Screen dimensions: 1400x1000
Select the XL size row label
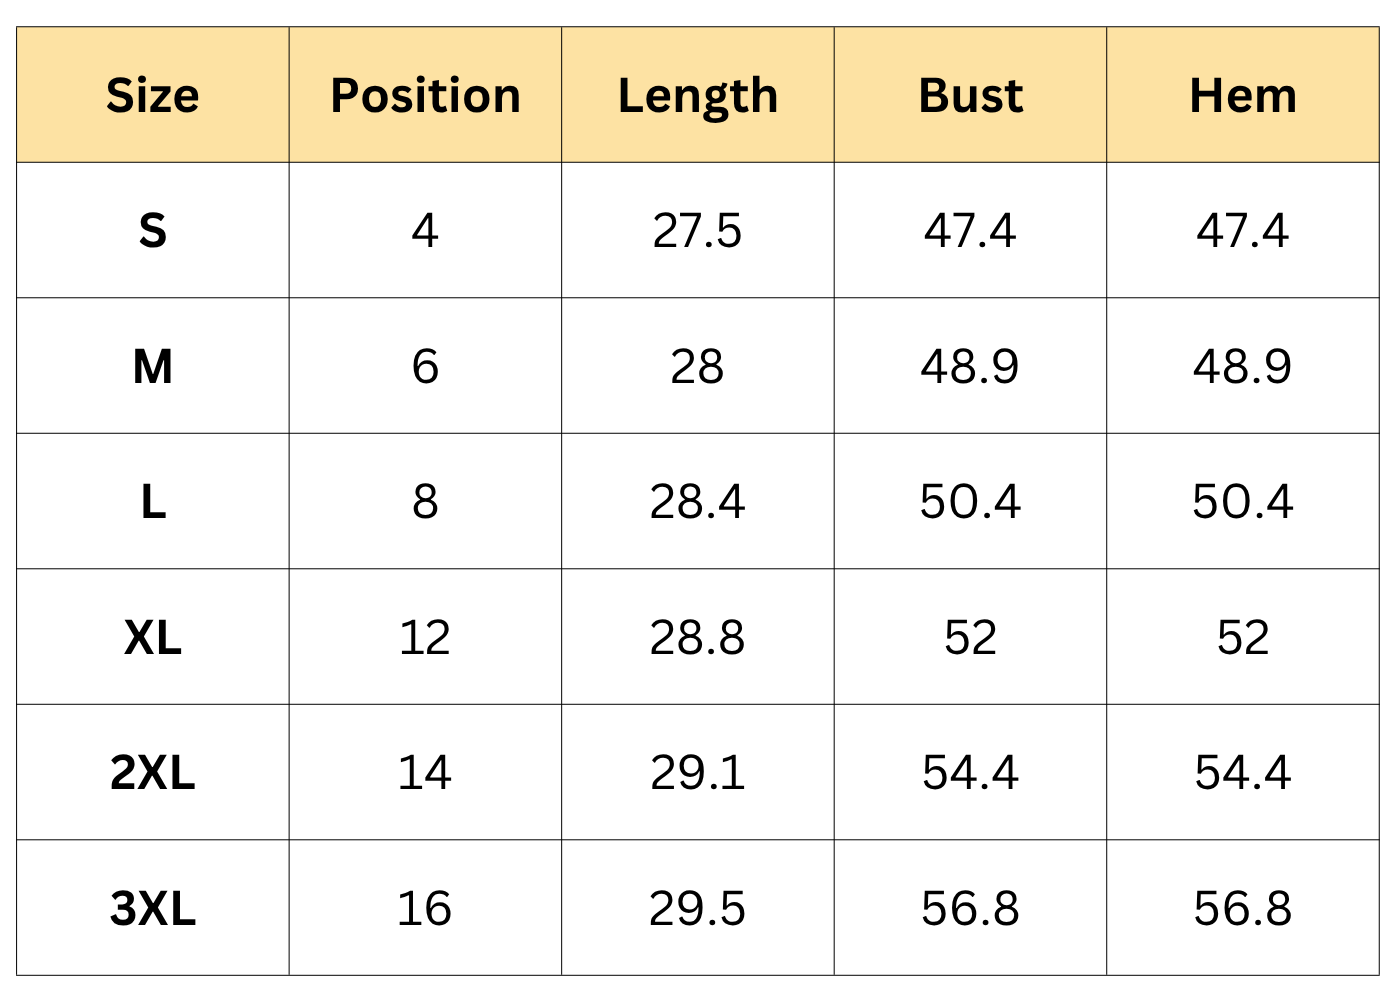(153, 637)
